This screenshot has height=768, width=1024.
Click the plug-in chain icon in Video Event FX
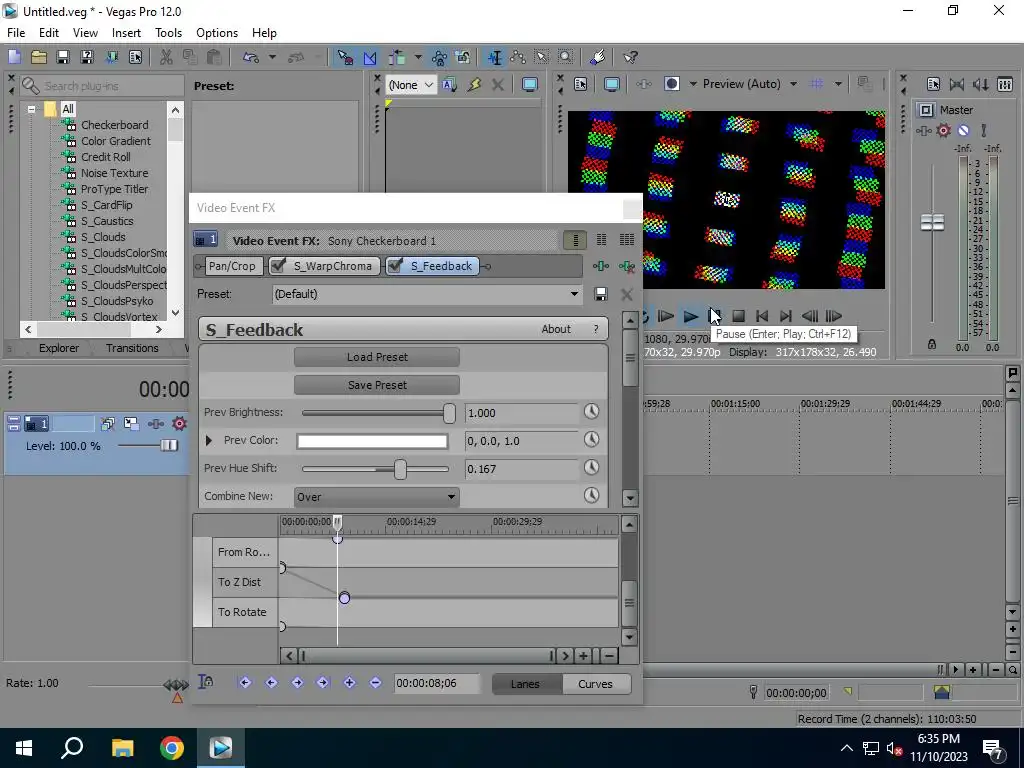click(601, 266)
